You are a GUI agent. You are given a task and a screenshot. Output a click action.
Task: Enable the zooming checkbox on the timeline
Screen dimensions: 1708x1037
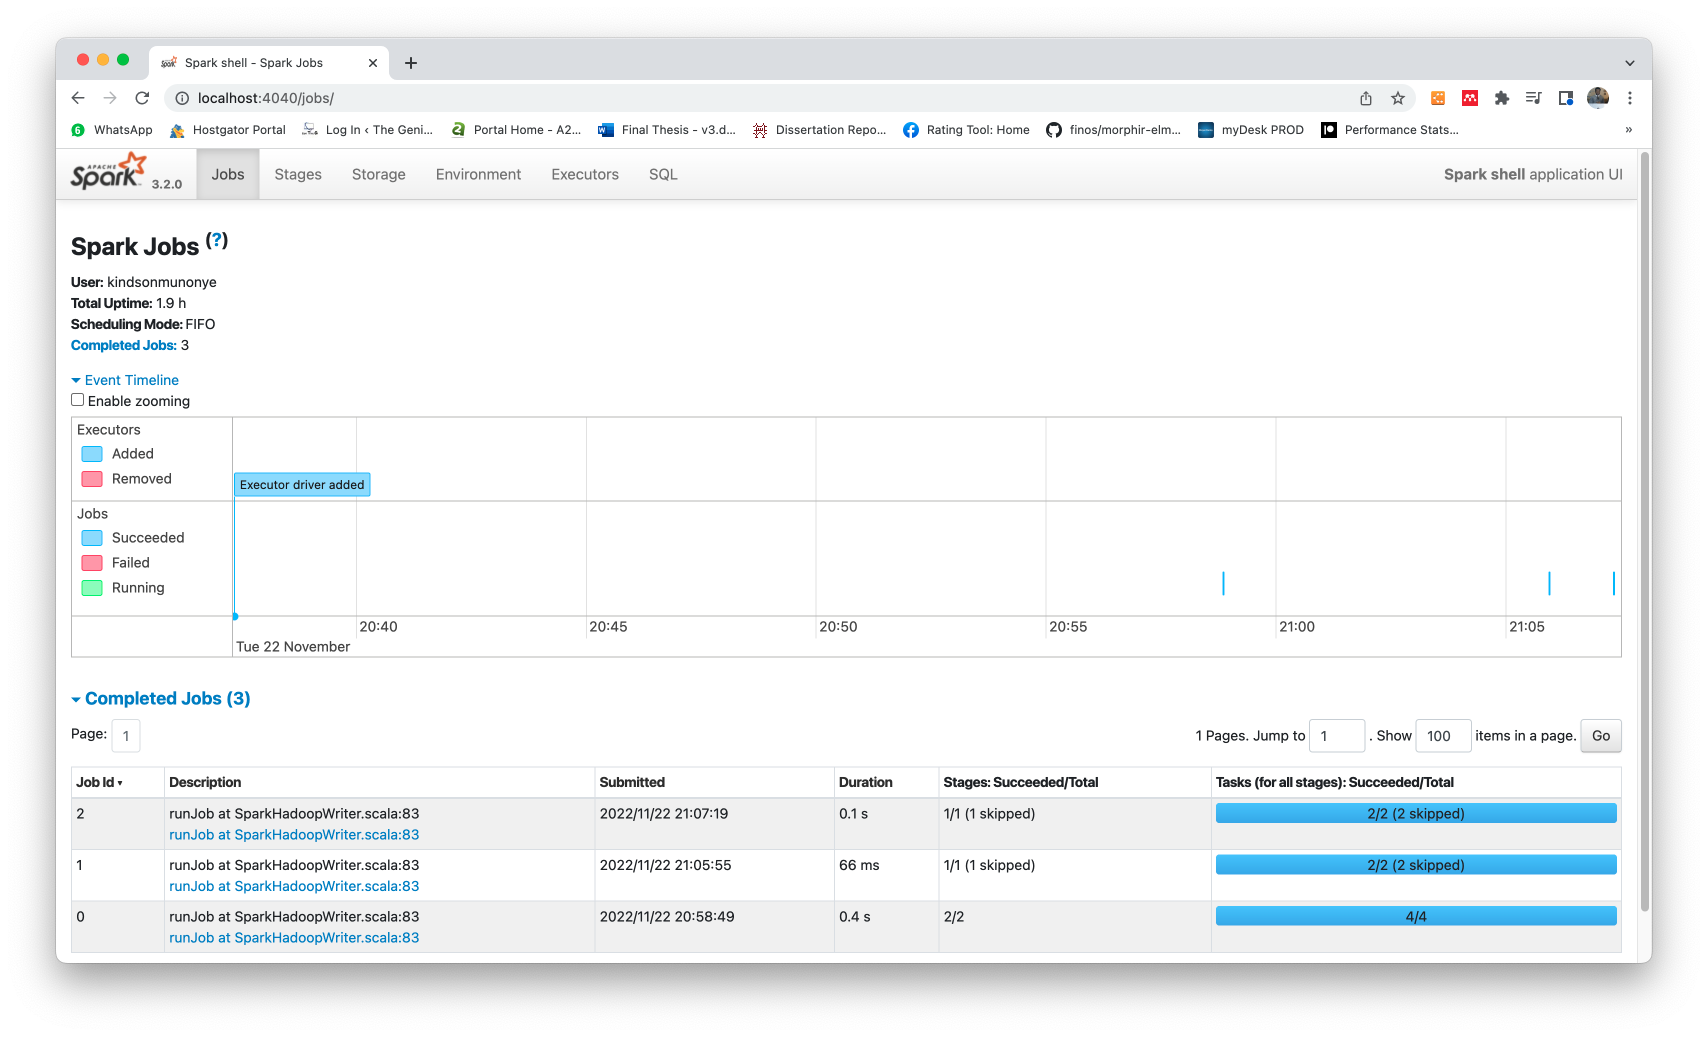77,399
